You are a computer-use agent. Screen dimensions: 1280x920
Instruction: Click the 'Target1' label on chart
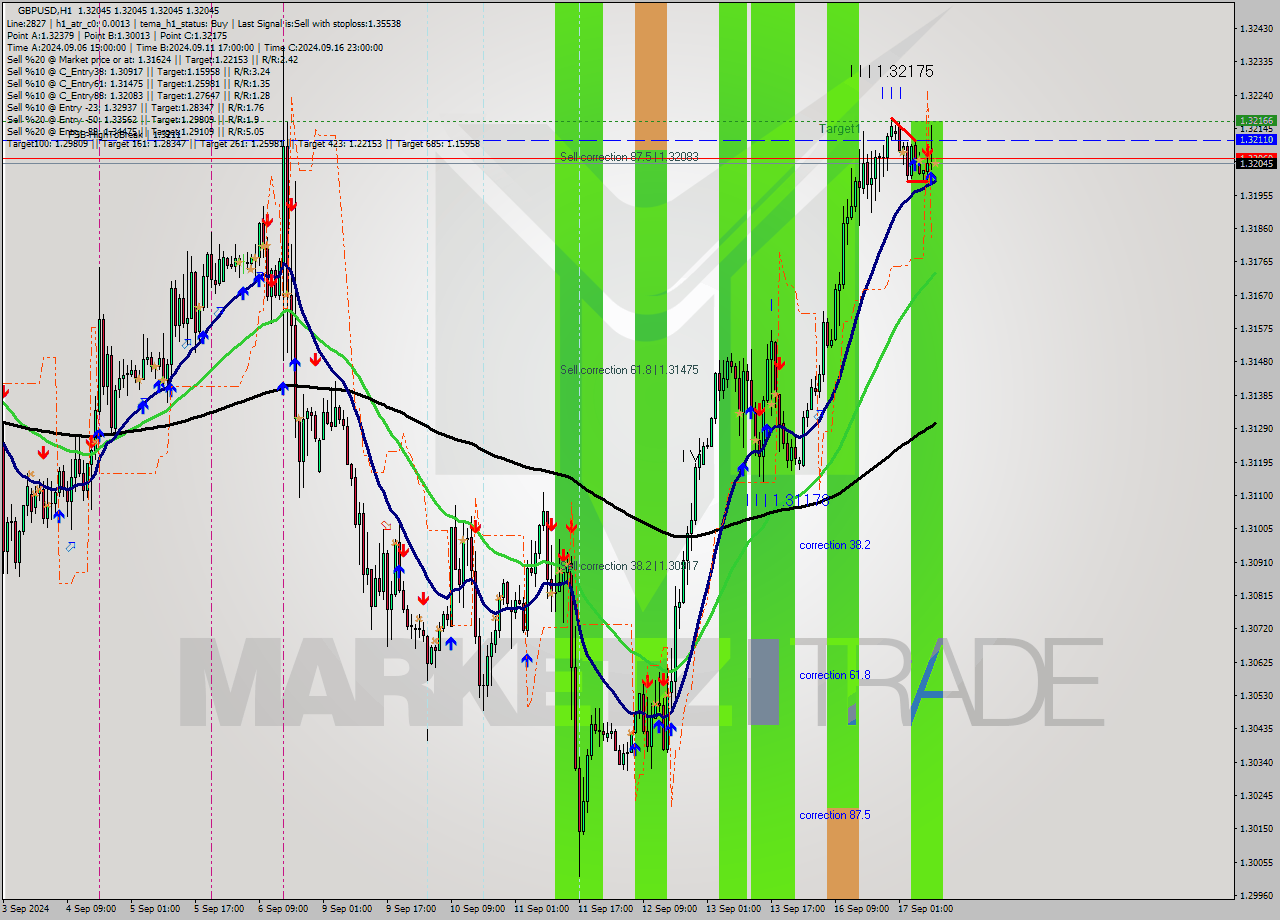[x=838, y=129]
